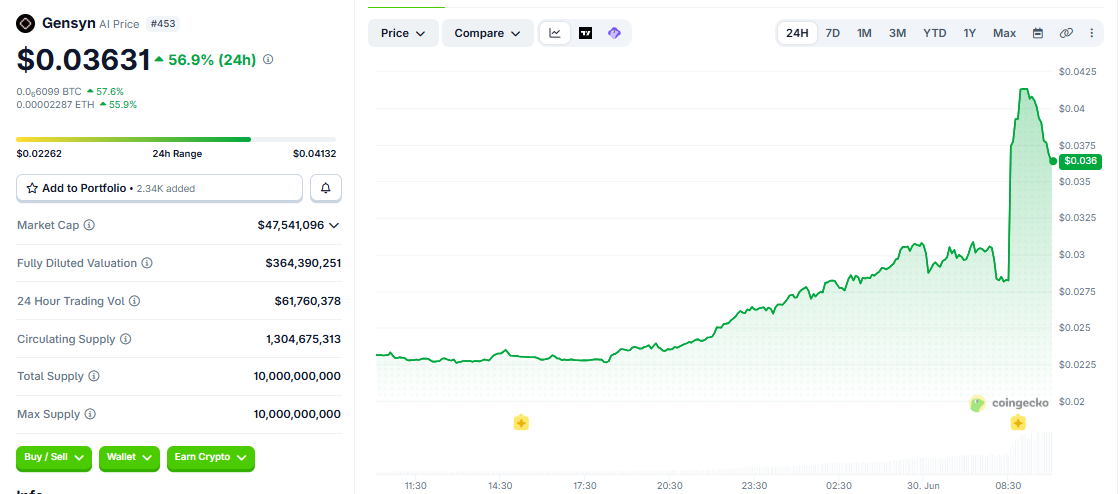Click the $0.03631 price value
Image resolution: width=1120 pixels, height=494 pixels.
click(84, 60)
